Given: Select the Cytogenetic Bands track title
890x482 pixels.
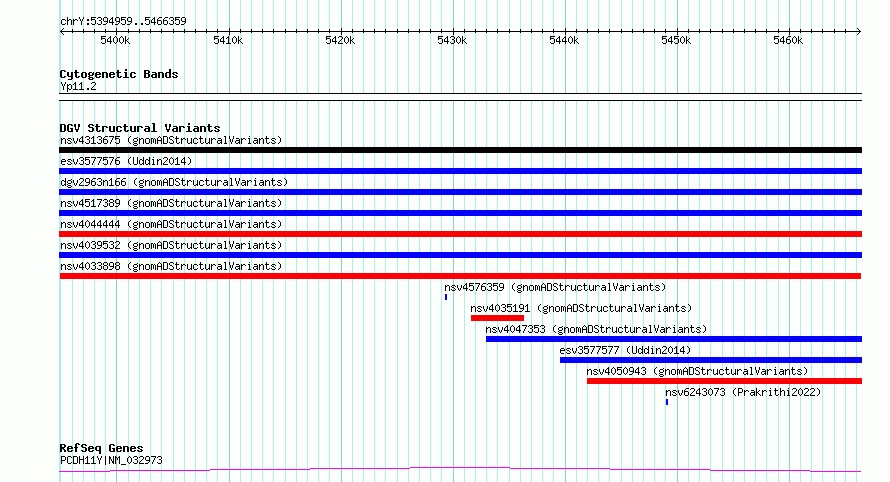Looking at the screenshot, I should tap(119, 74).
